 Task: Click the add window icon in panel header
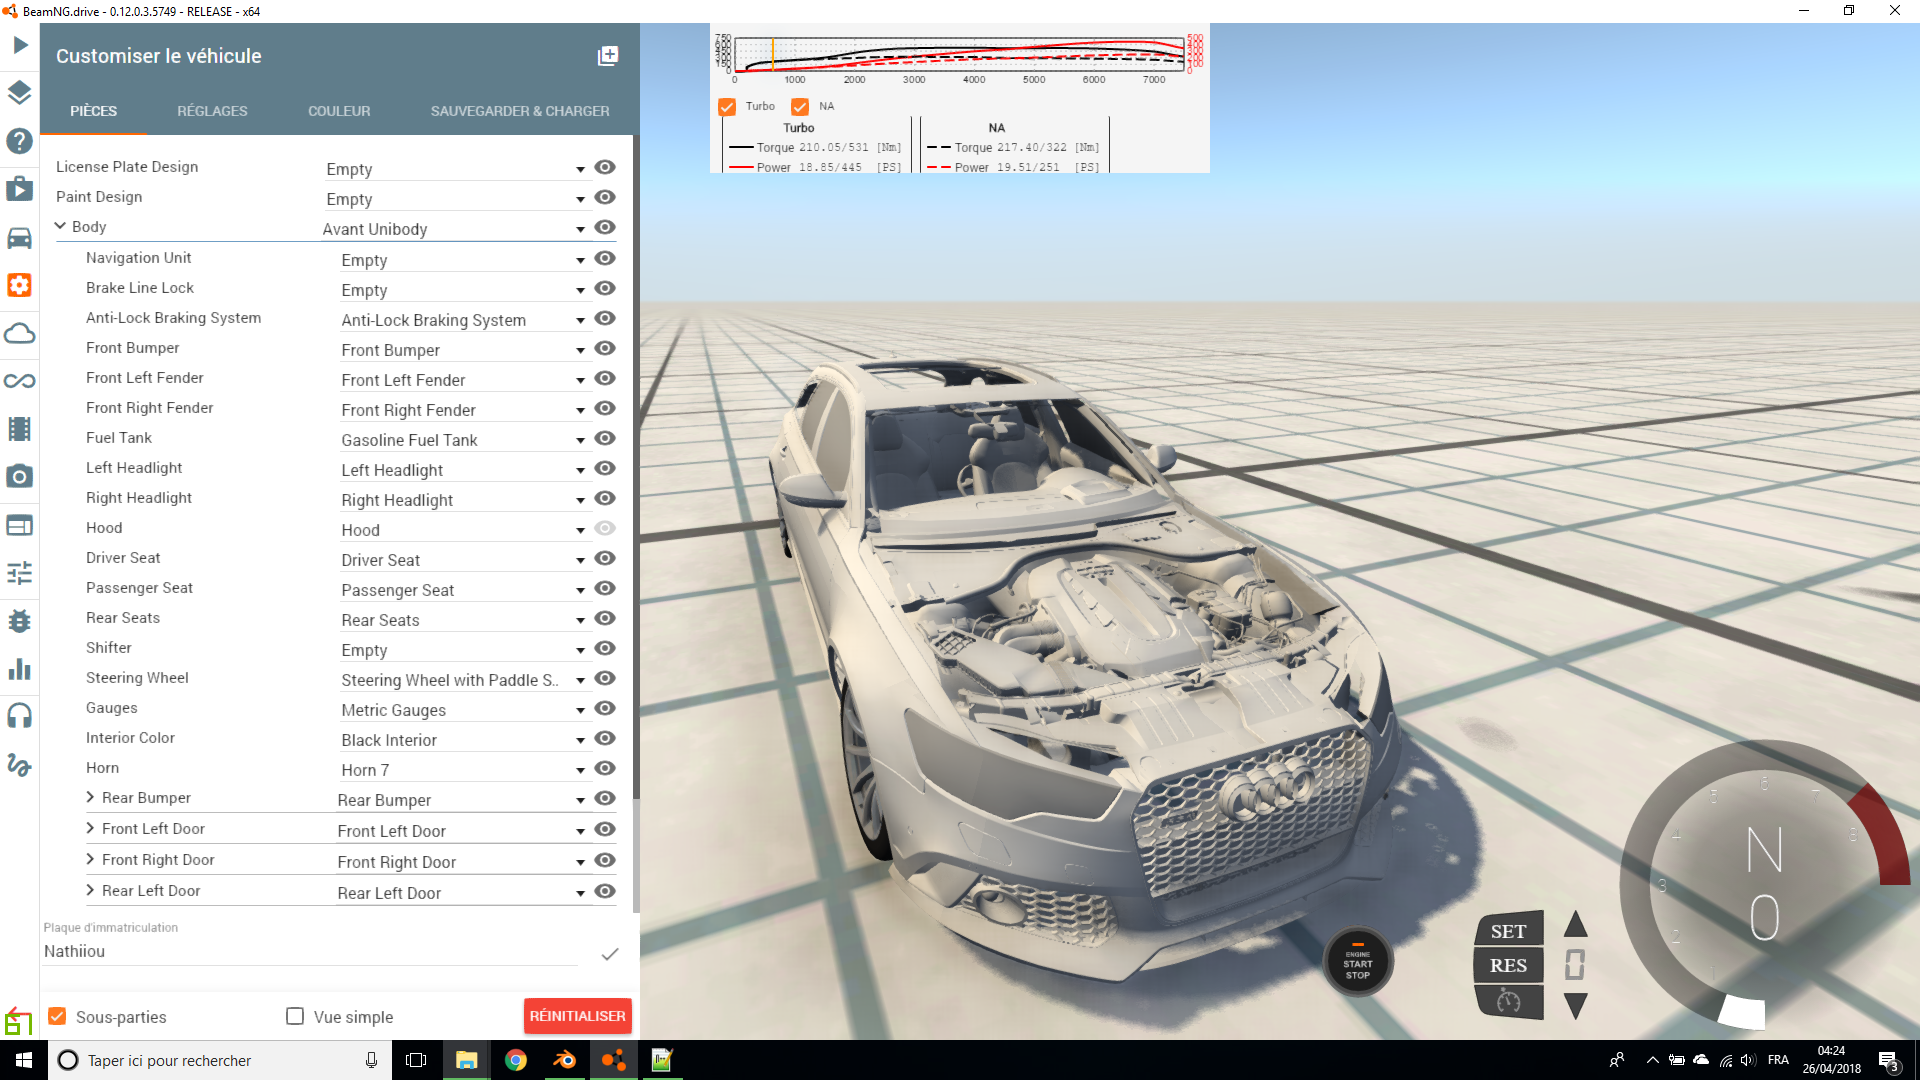608,56
